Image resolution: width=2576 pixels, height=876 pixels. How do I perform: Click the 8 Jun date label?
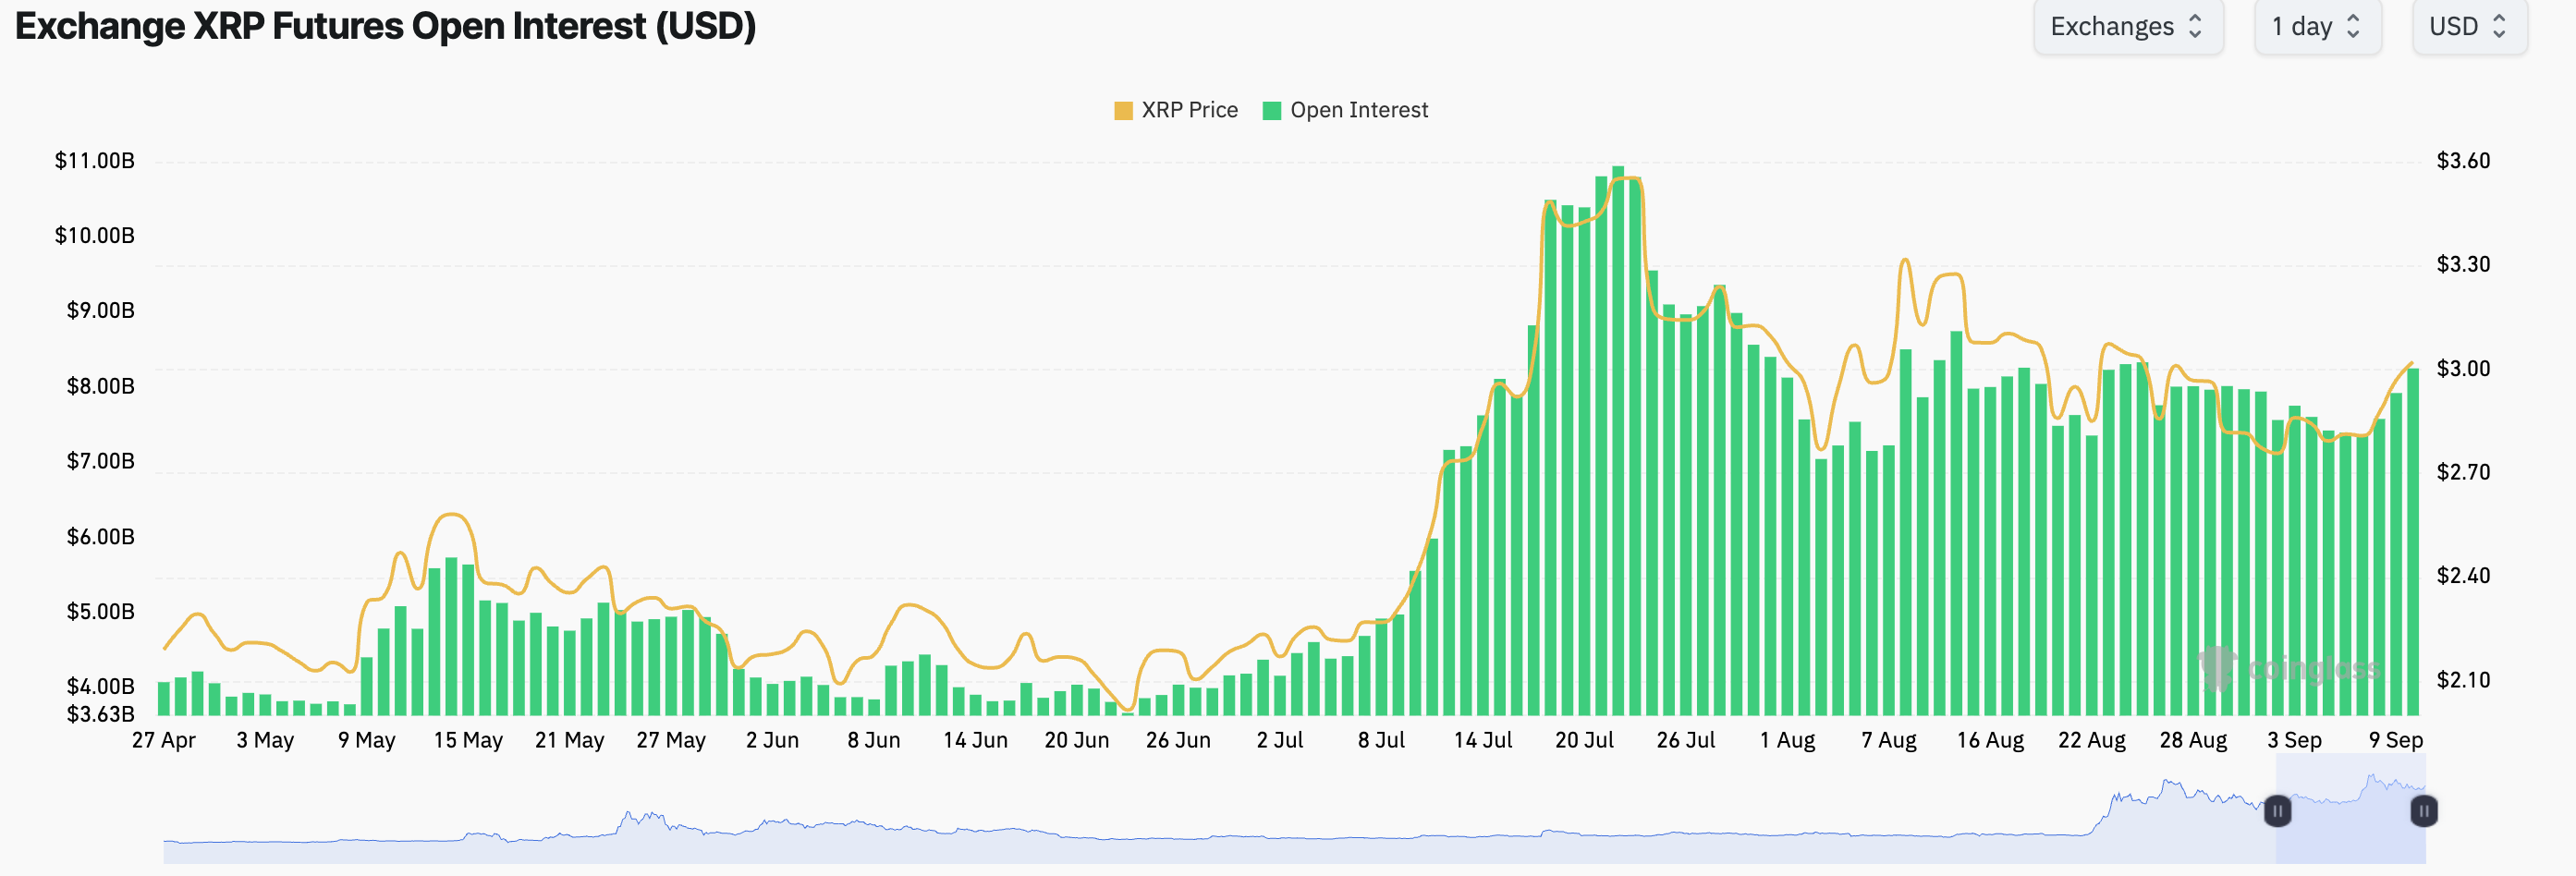click(x=874, y=741)
